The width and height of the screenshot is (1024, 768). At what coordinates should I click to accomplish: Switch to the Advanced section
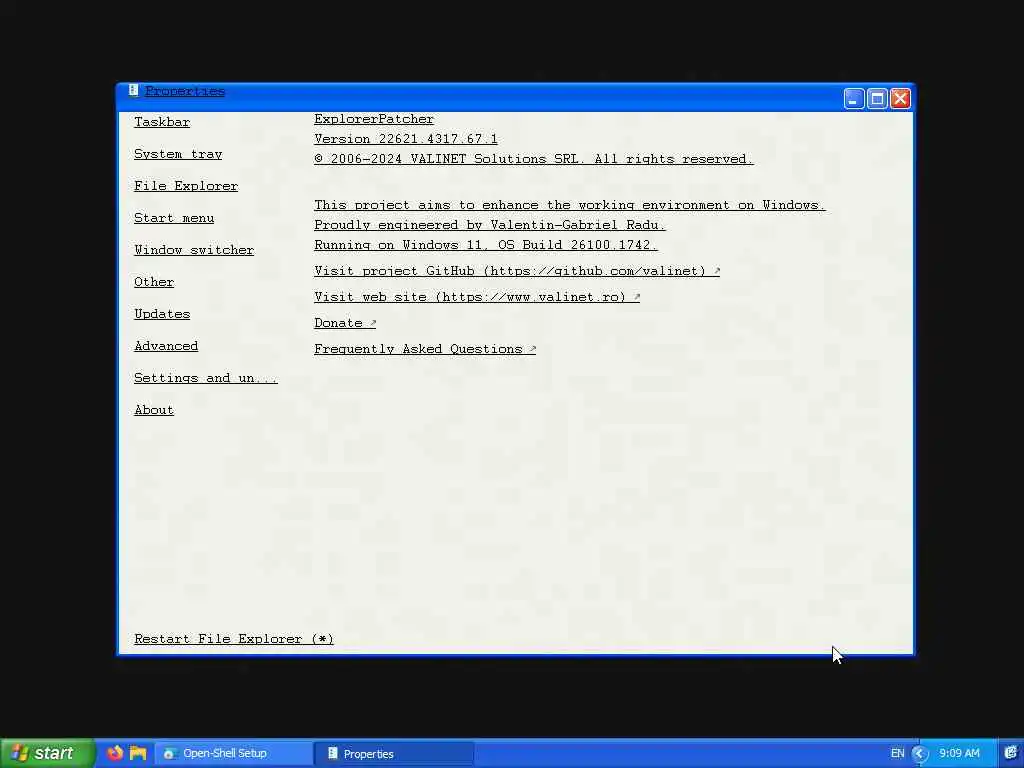click(x=166, y=346)
